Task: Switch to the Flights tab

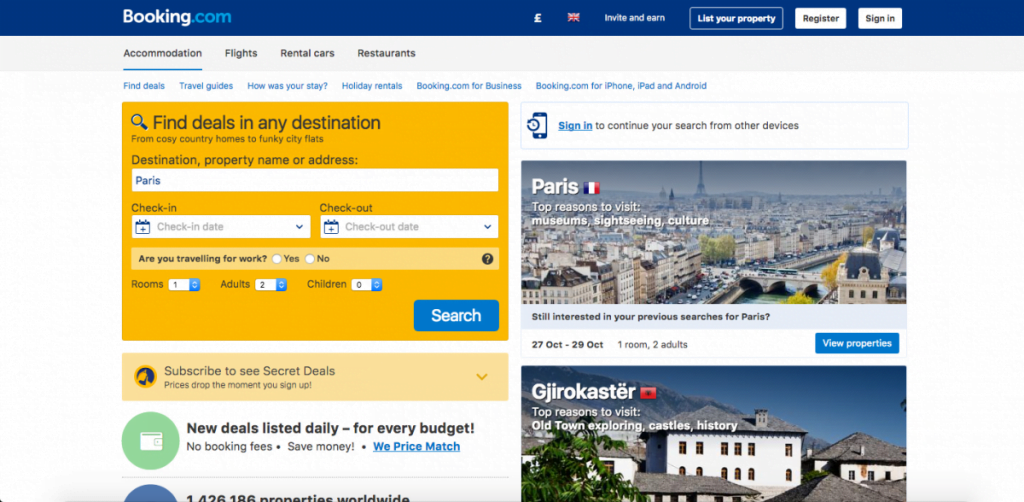Action: pos(241,53)
